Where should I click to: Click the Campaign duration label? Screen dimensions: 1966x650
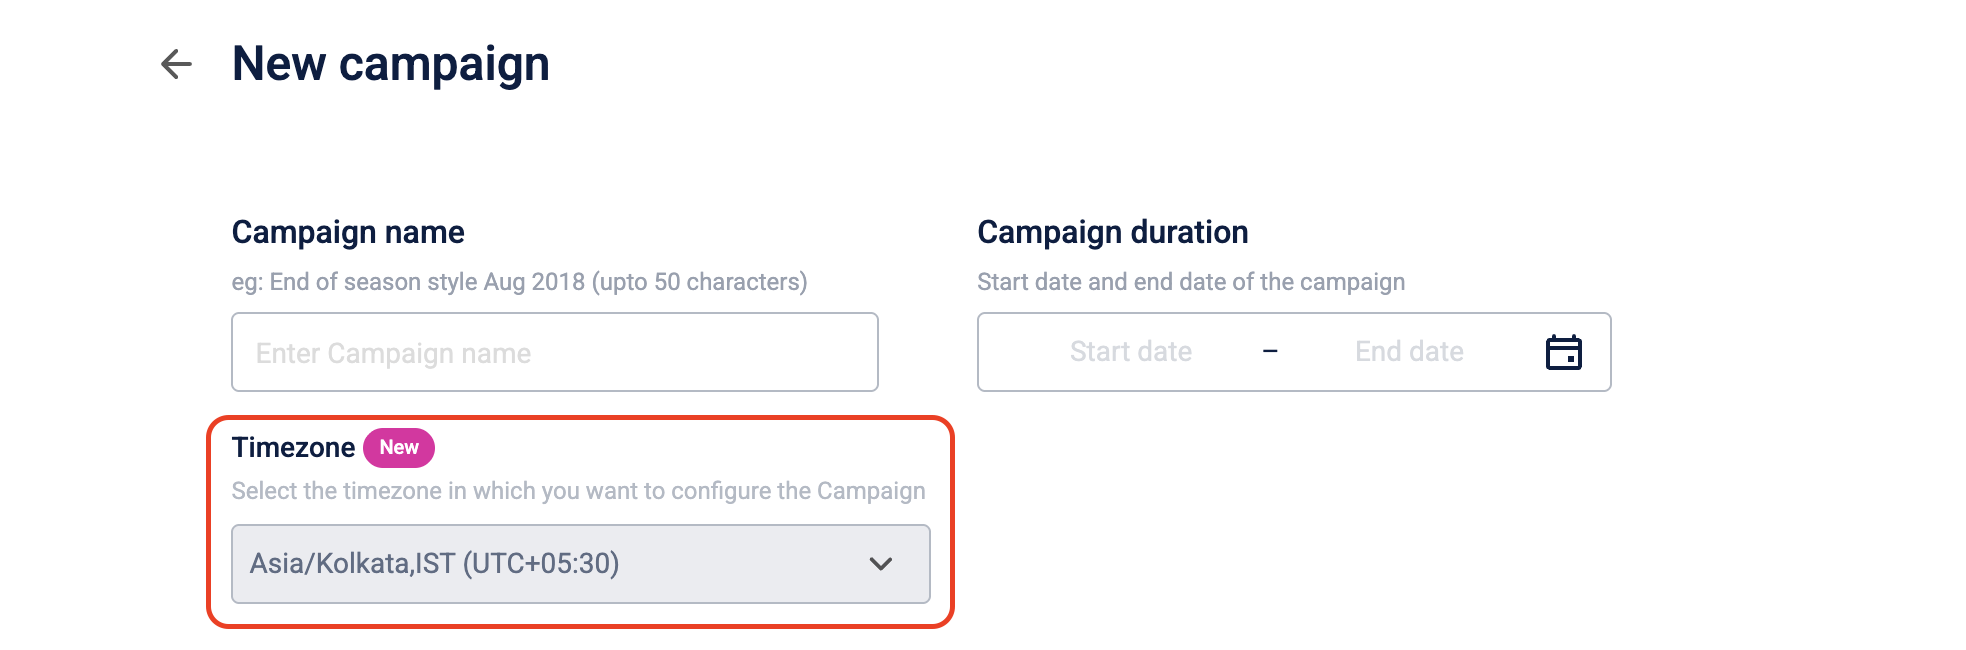point(1112,232)
